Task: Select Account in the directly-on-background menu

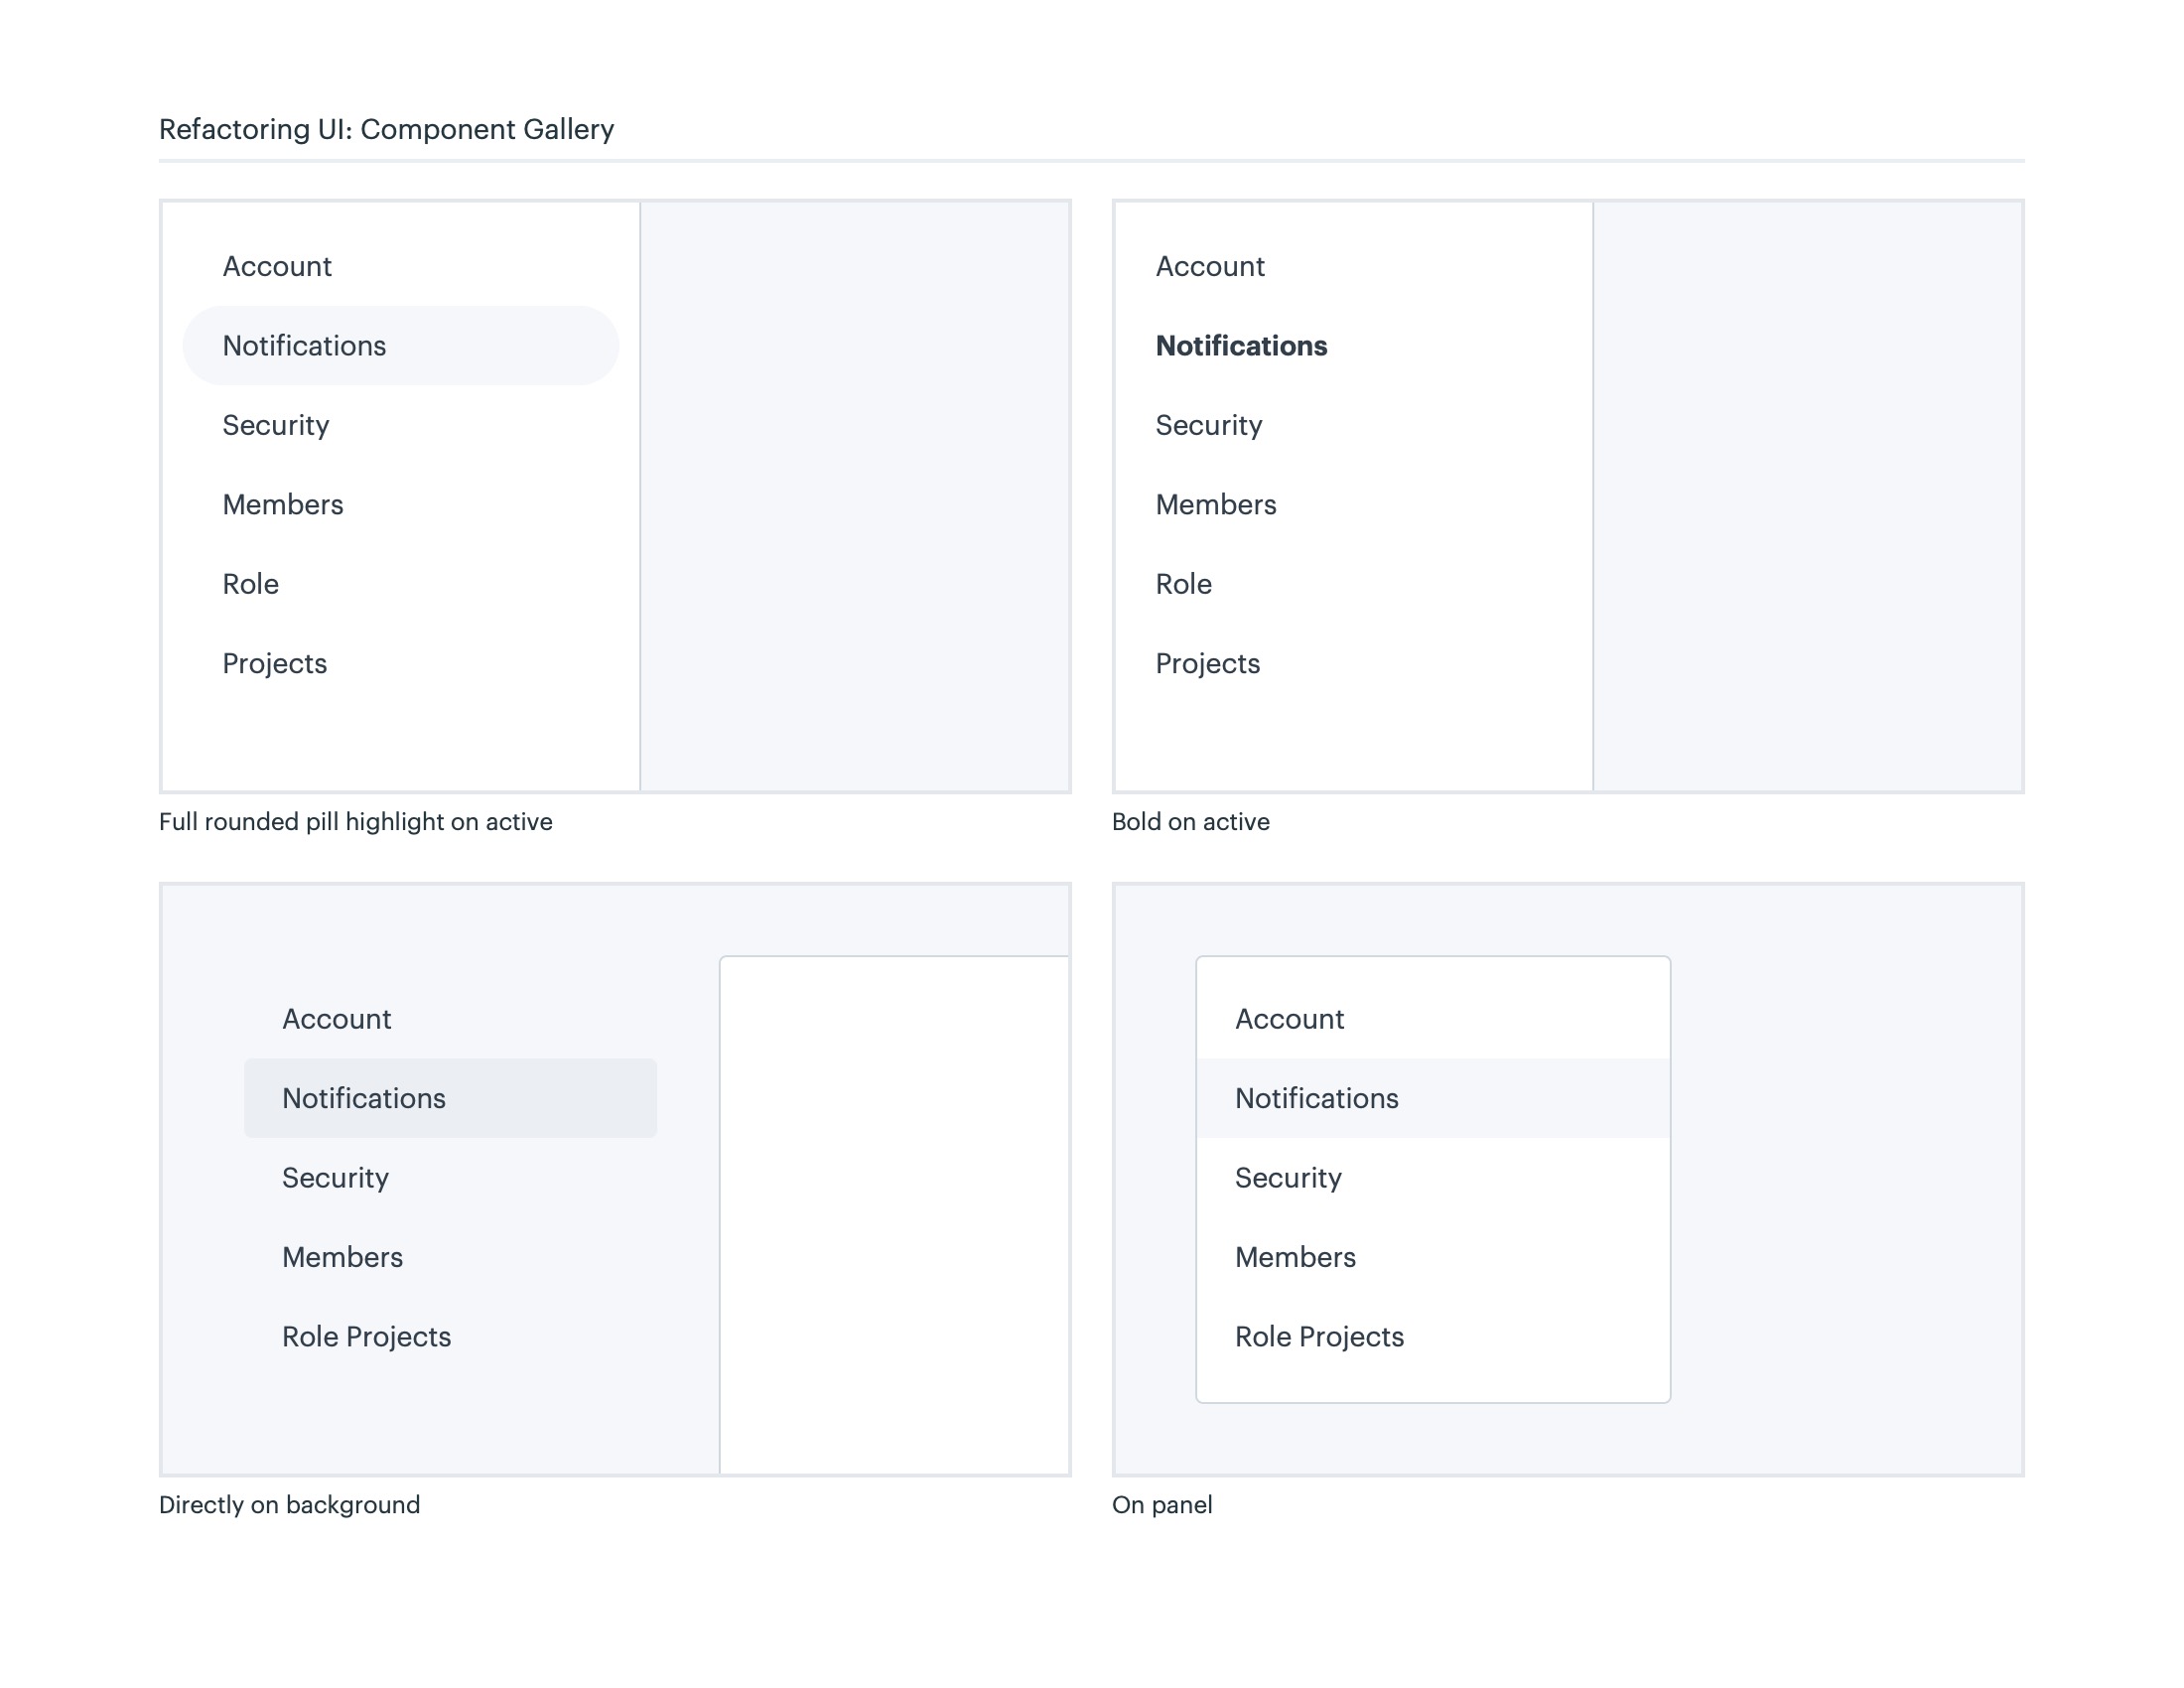Action: click(x=337, y=1019)
